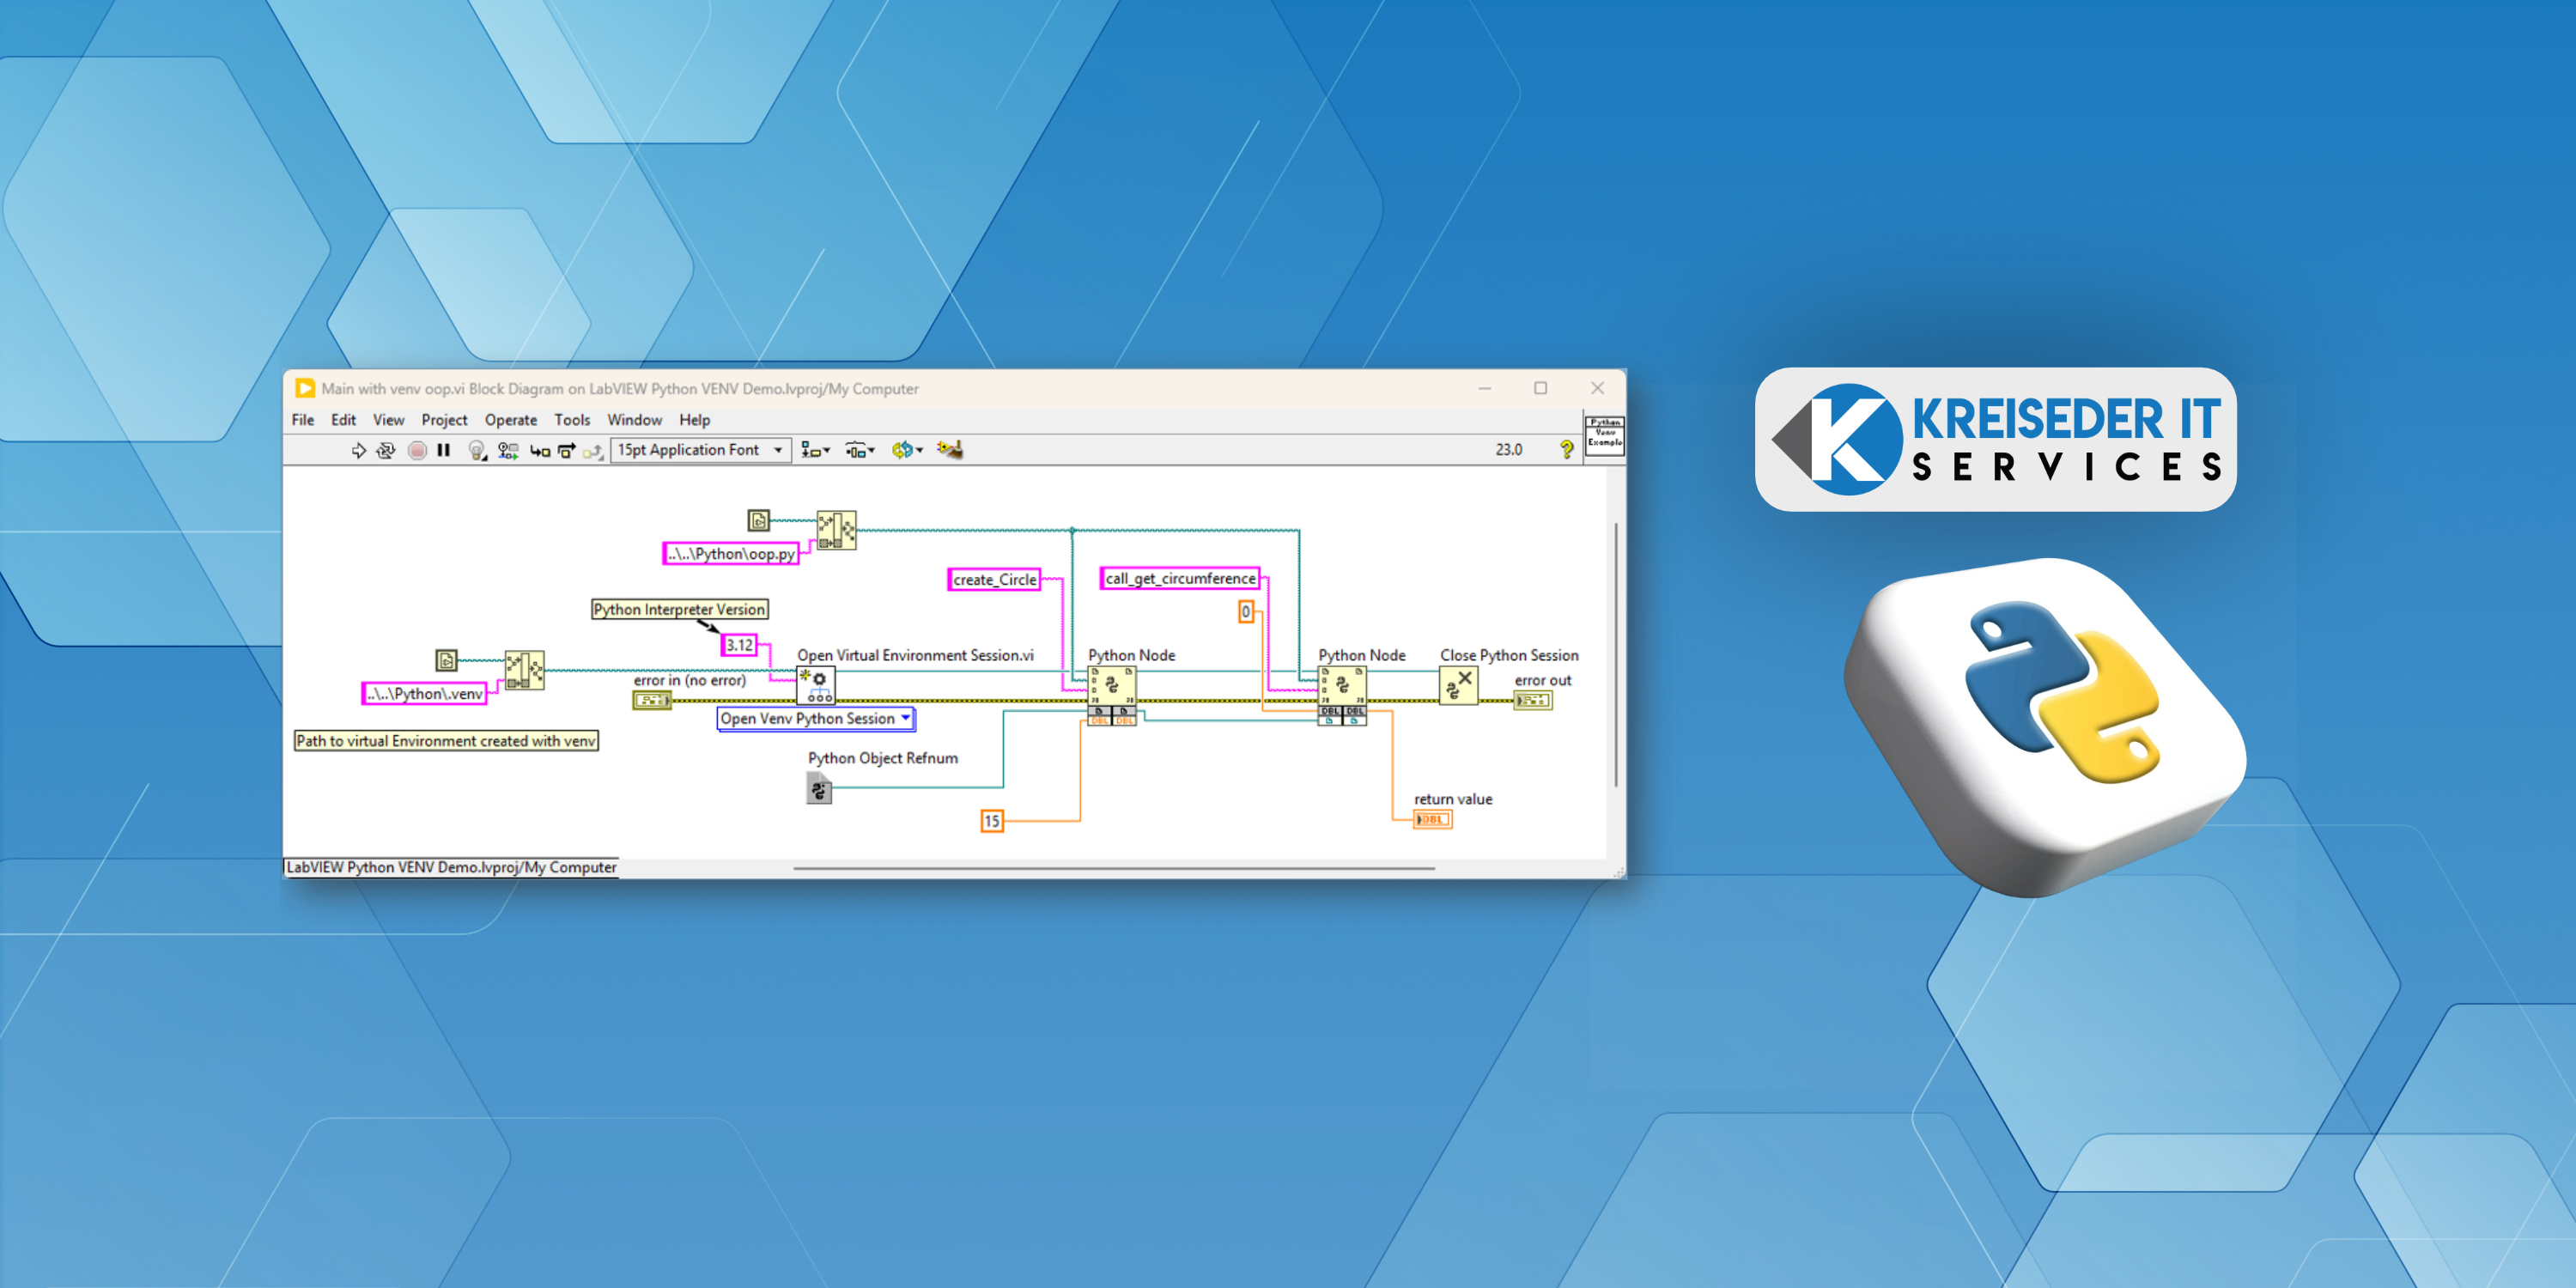2576x1288 pixels.
Task: Click the VI path constant above .venv
Action: (447, 660)
